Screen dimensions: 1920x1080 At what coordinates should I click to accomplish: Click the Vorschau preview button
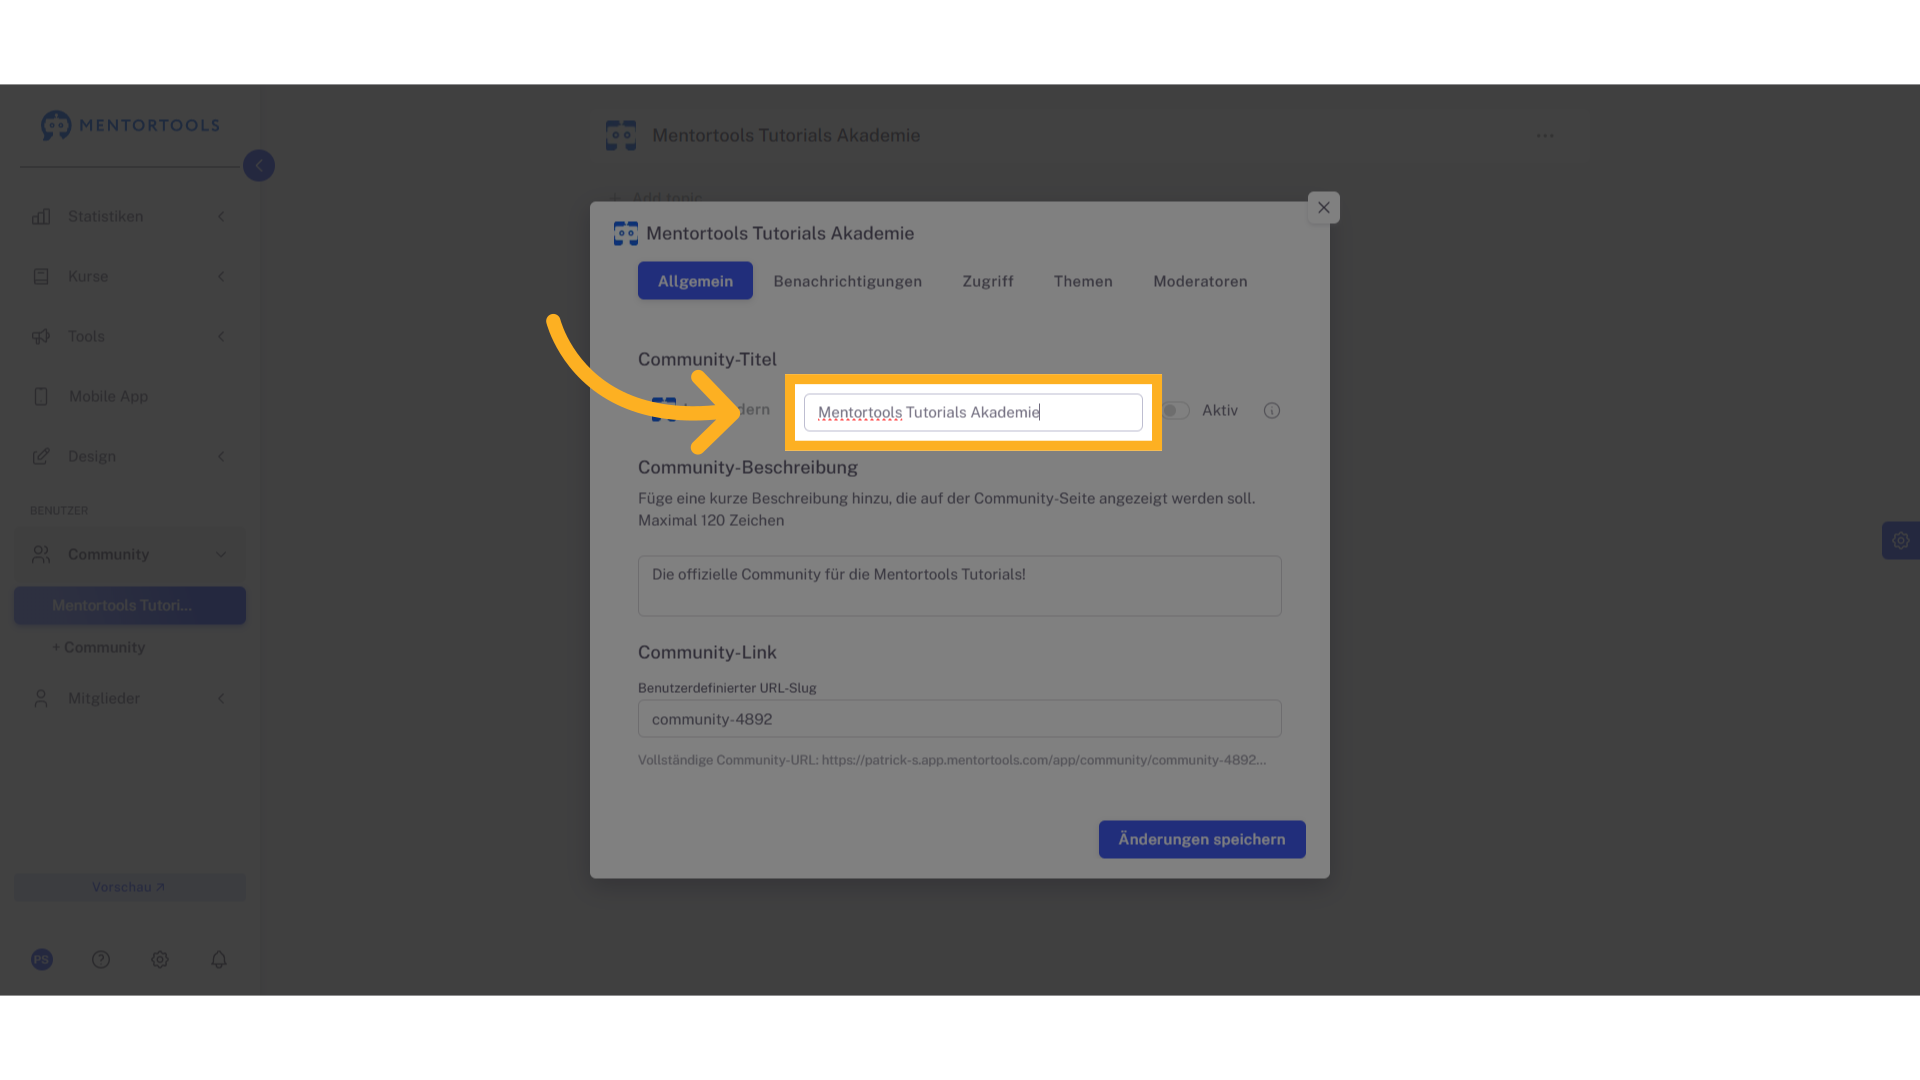tap(129, 887)
